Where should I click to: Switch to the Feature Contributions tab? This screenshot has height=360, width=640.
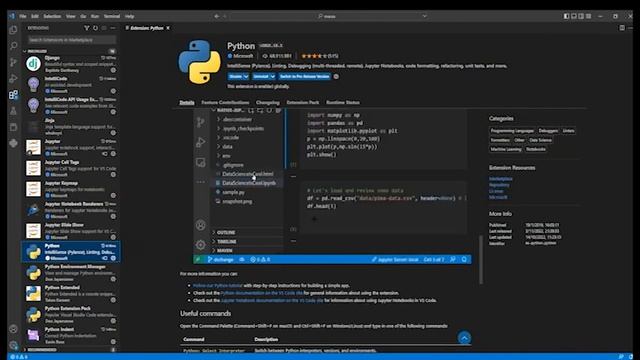pos(225,102)
